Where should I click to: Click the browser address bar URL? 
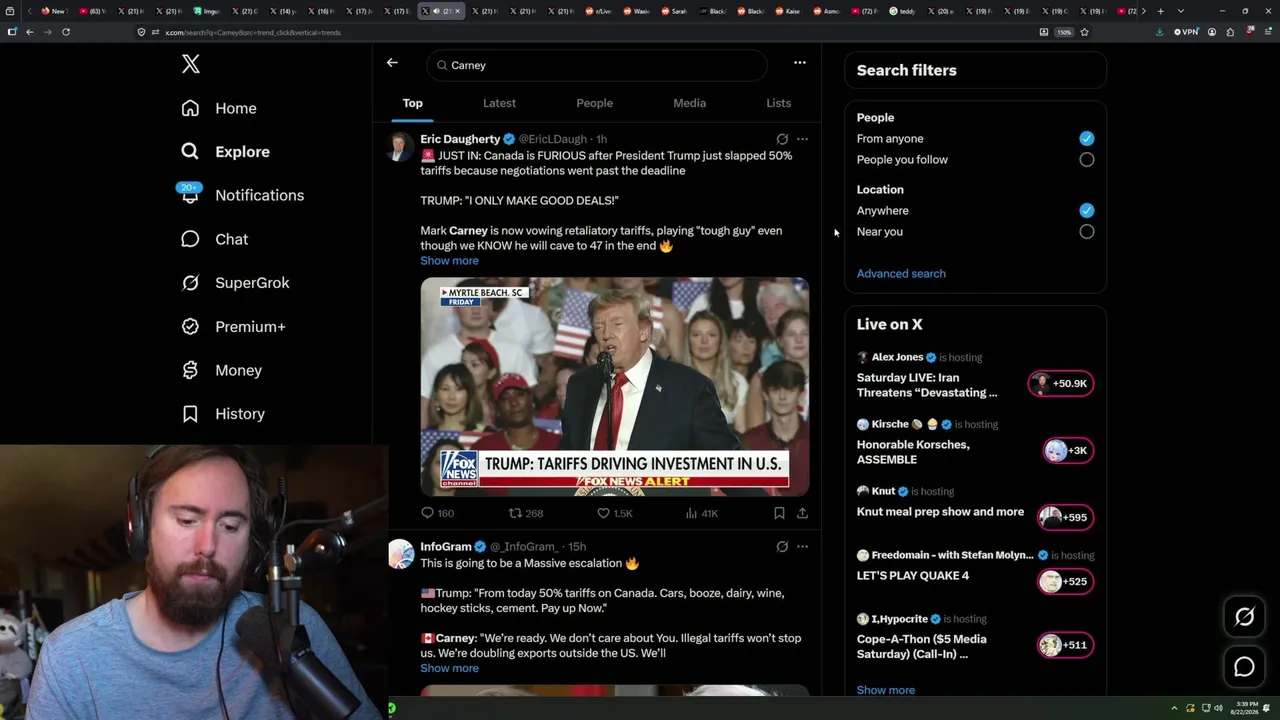coord(252,33)
